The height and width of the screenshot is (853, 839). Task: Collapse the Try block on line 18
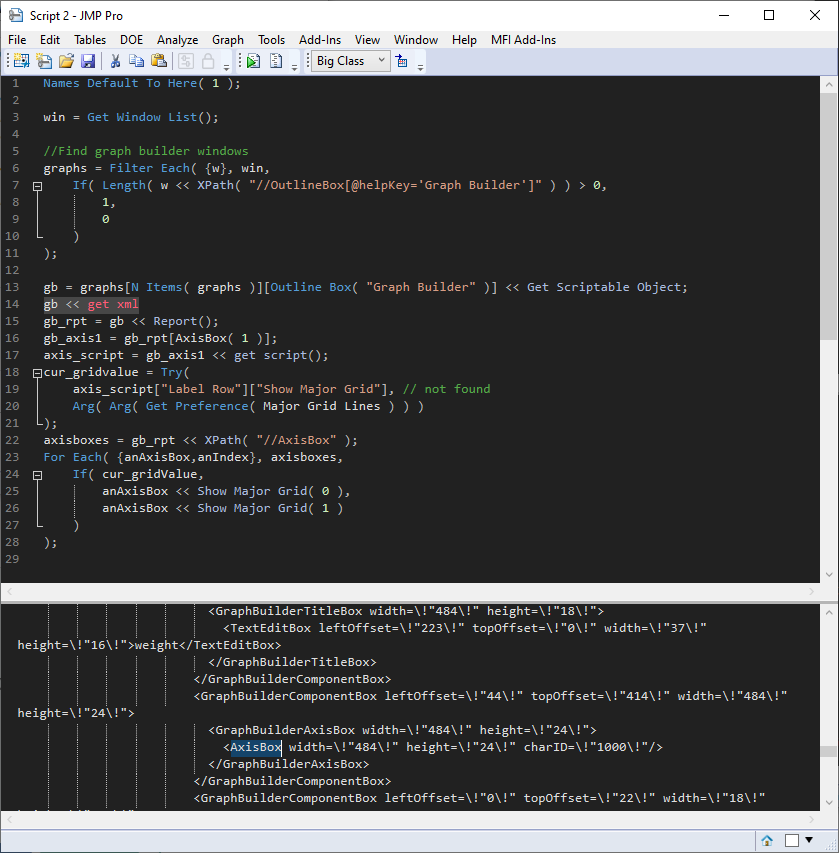point(36,371)
